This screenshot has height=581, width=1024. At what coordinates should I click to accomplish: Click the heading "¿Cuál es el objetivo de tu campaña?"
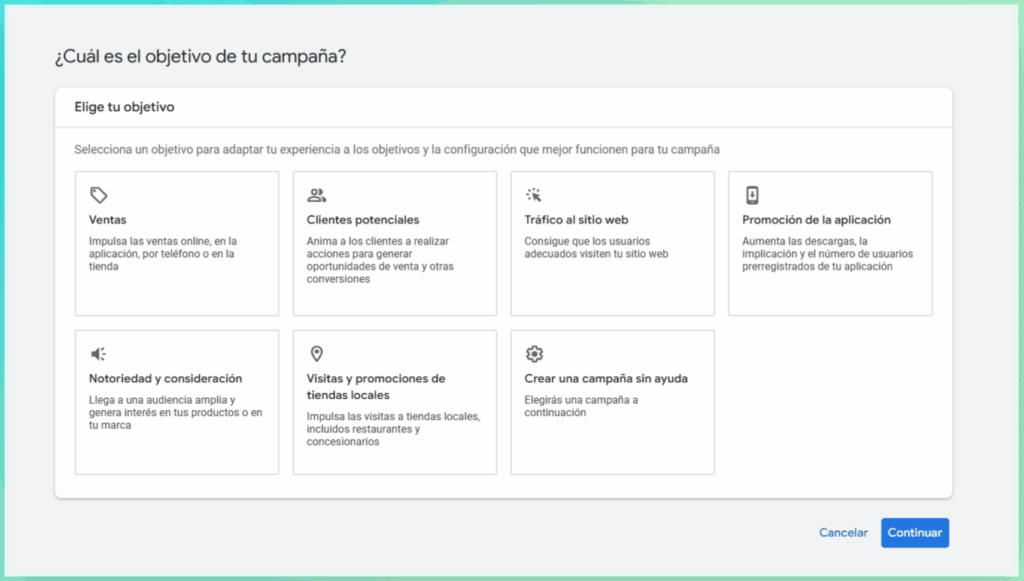click(x=200, y=57)
